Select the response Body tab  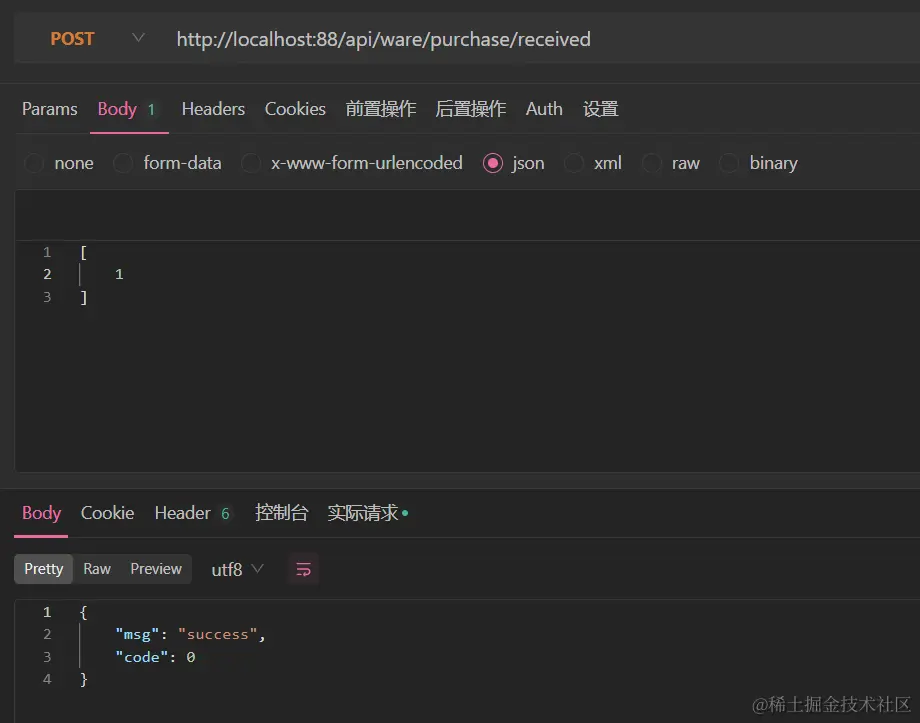pyautogui.click(x=41, y=513)
